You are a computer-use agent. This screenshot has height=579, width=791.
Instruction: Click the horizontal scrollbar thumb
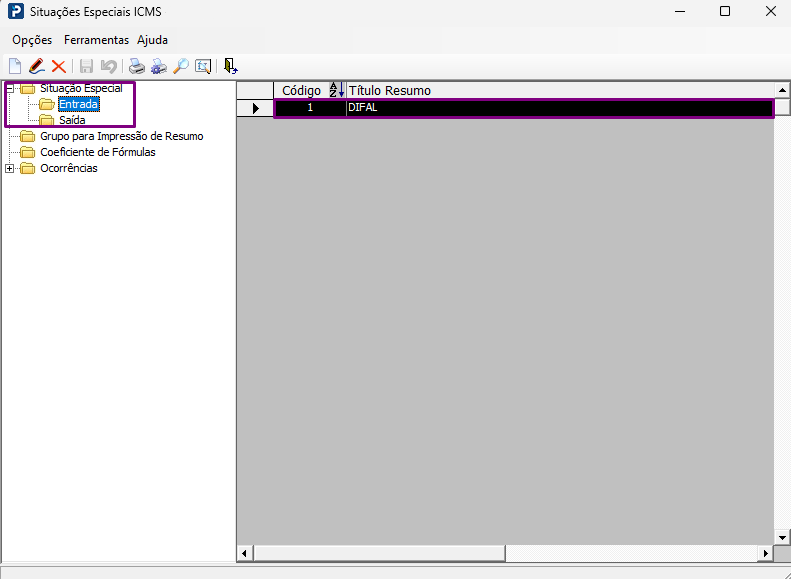pyautogui.click(x=379, y=553)
